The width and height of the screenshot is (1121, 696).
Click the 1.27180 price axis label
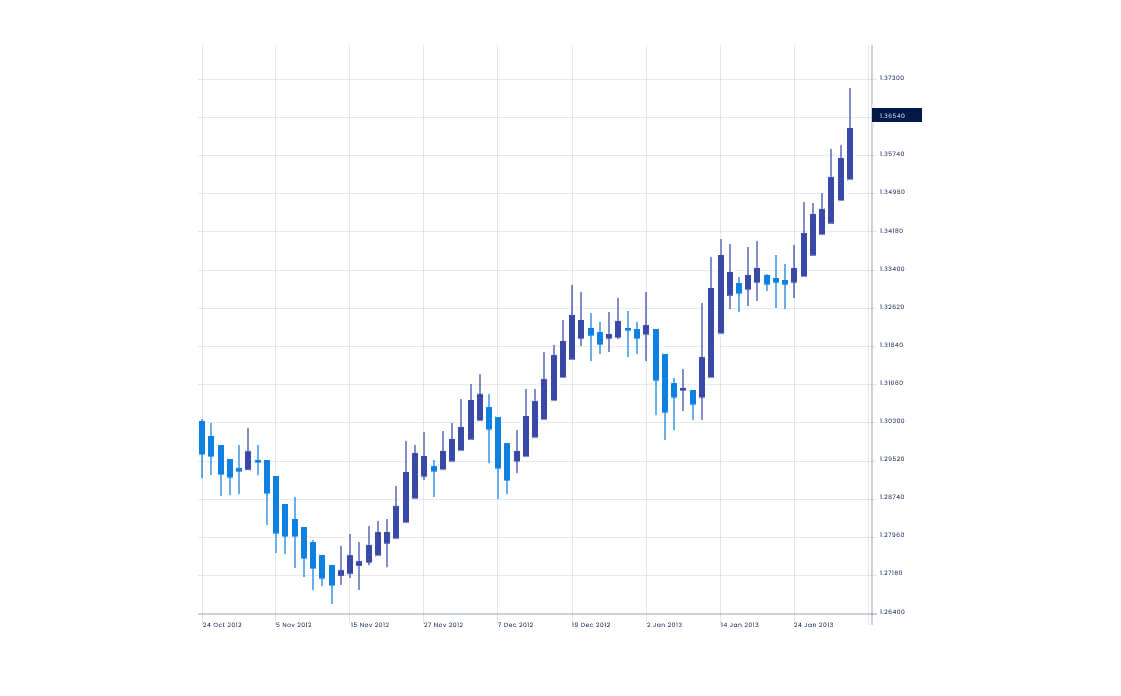click(x=892, y=573)
